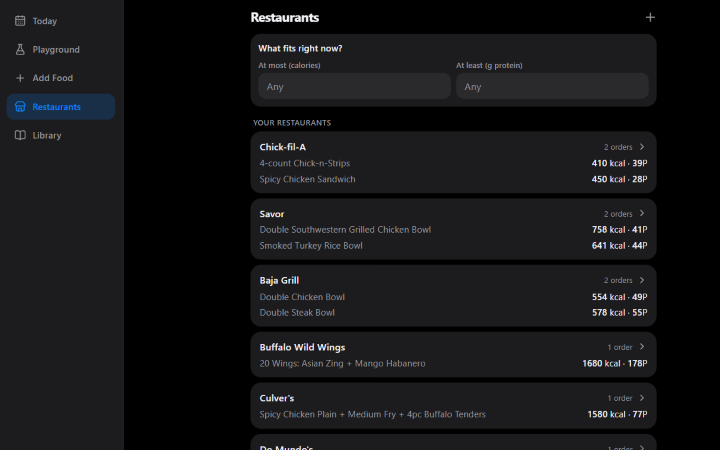Click the YOUR RESTAURANTS section label
This screenshot has width=720, height=450.
(292, 123)
